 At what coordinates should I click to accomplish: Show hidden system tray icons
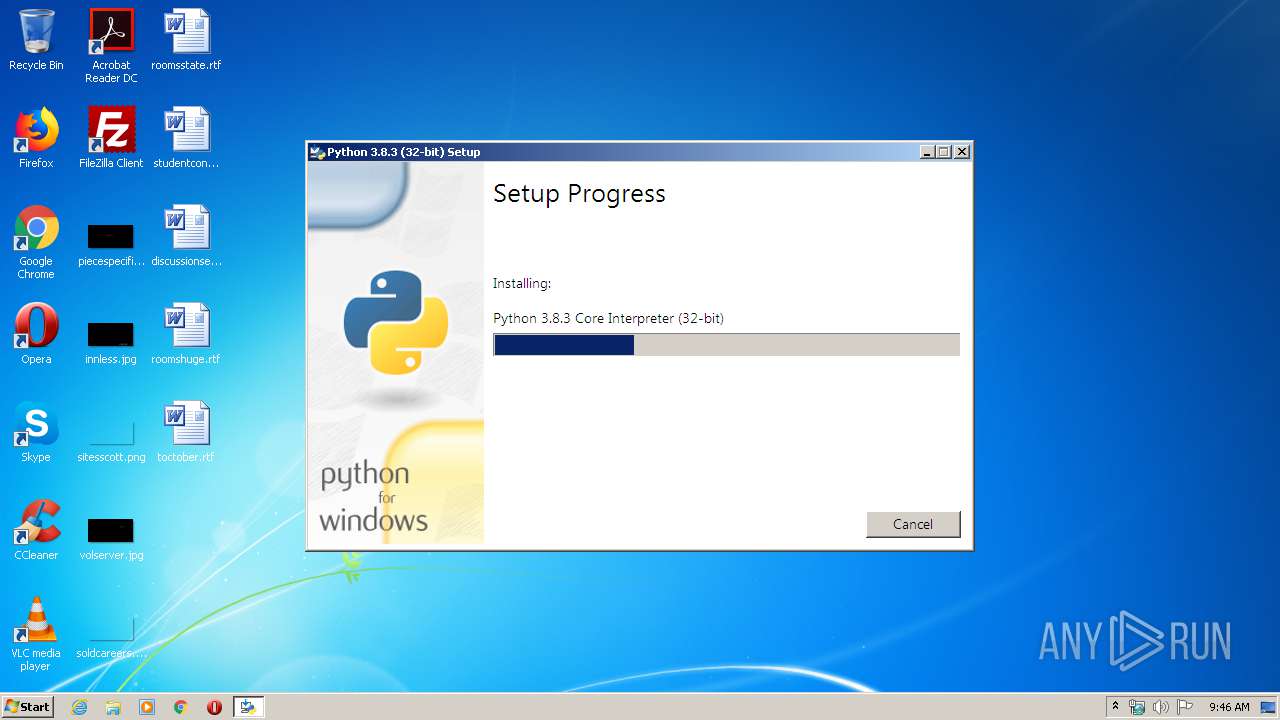[x=1115, y=707]
